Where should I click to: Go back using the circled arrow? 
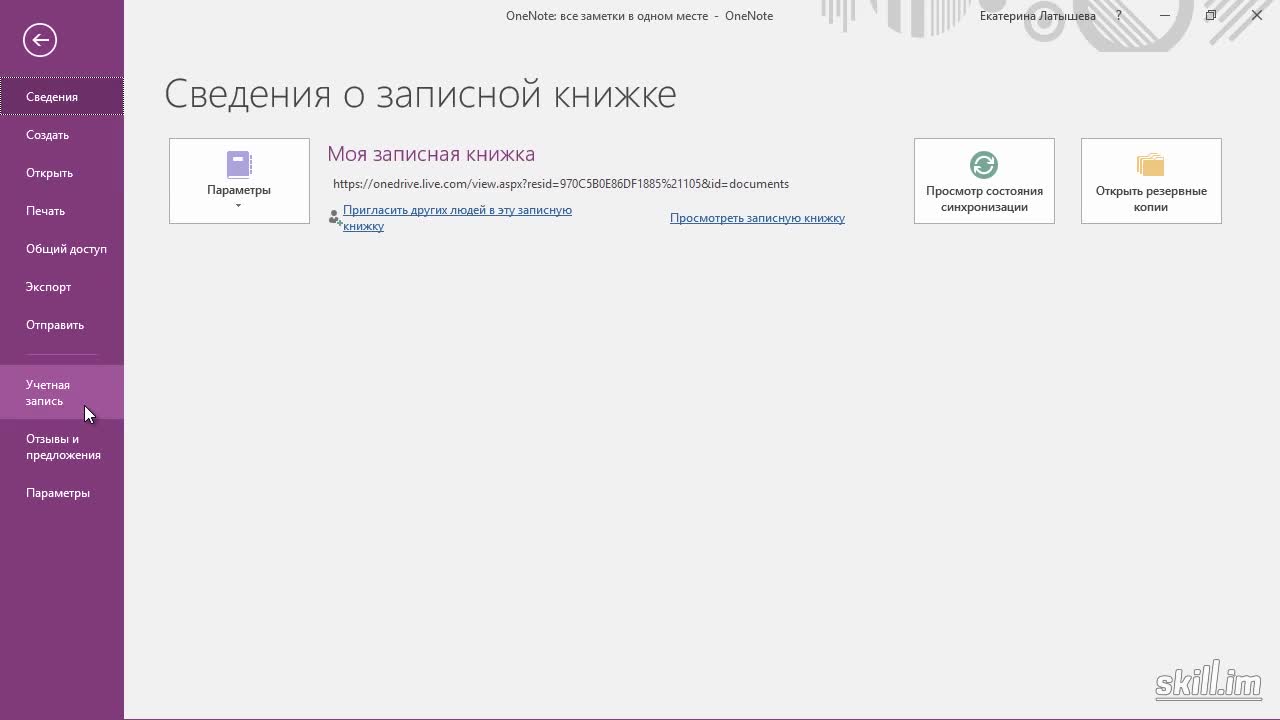pyautogui.click(x=40, y=40)
